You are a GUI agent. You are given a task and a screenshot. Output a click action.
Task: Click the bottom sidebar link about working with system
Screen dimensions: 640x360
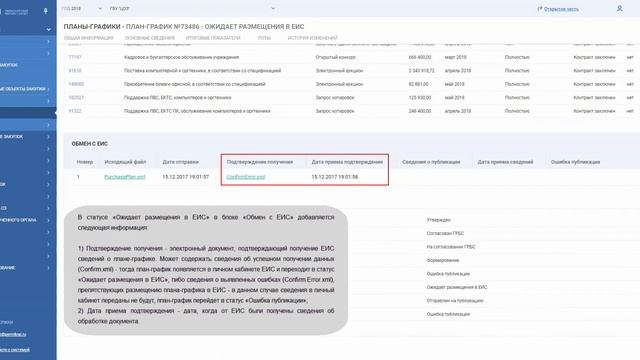pyautogui.click(x=15, y=350)
